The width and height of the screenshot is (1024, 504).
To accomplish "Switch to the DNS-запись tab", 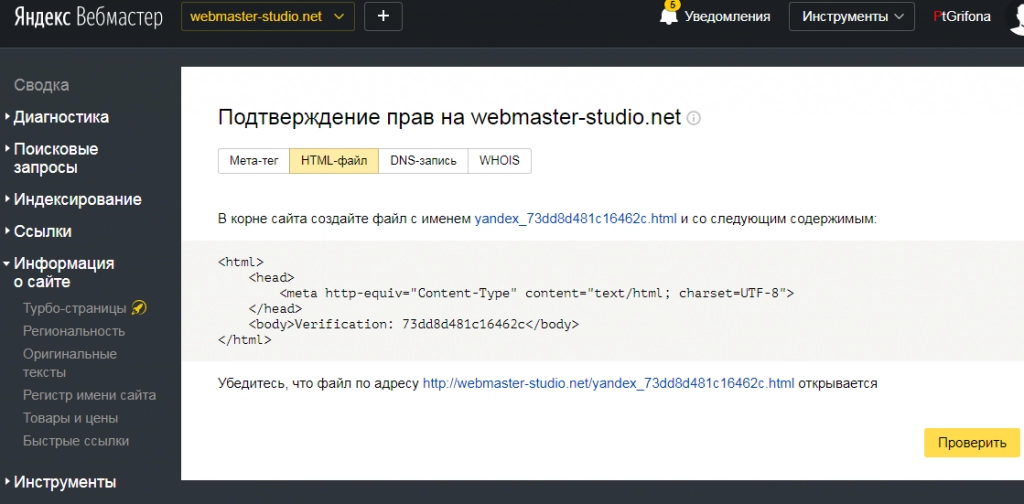I will click(423, 161).
